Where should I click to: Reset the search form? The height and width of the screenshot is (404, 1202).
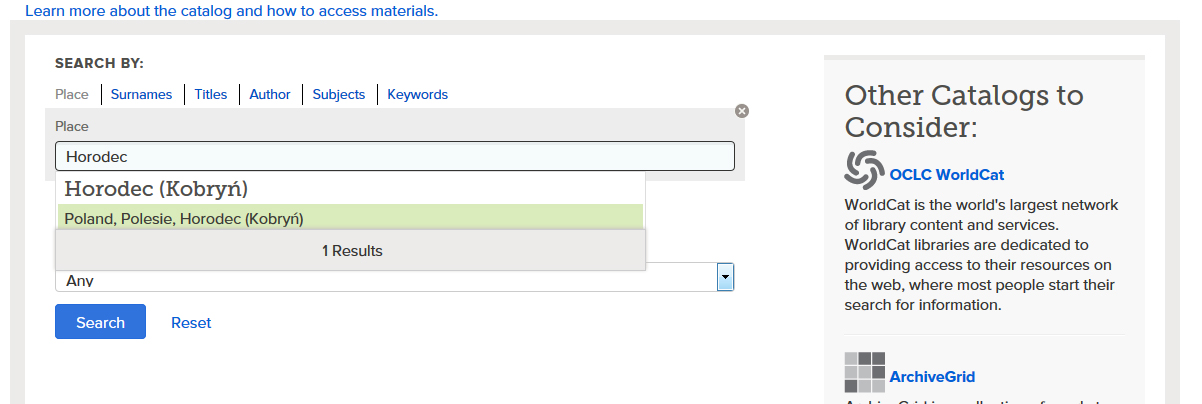pyautogui.click(x=191, y=323)
